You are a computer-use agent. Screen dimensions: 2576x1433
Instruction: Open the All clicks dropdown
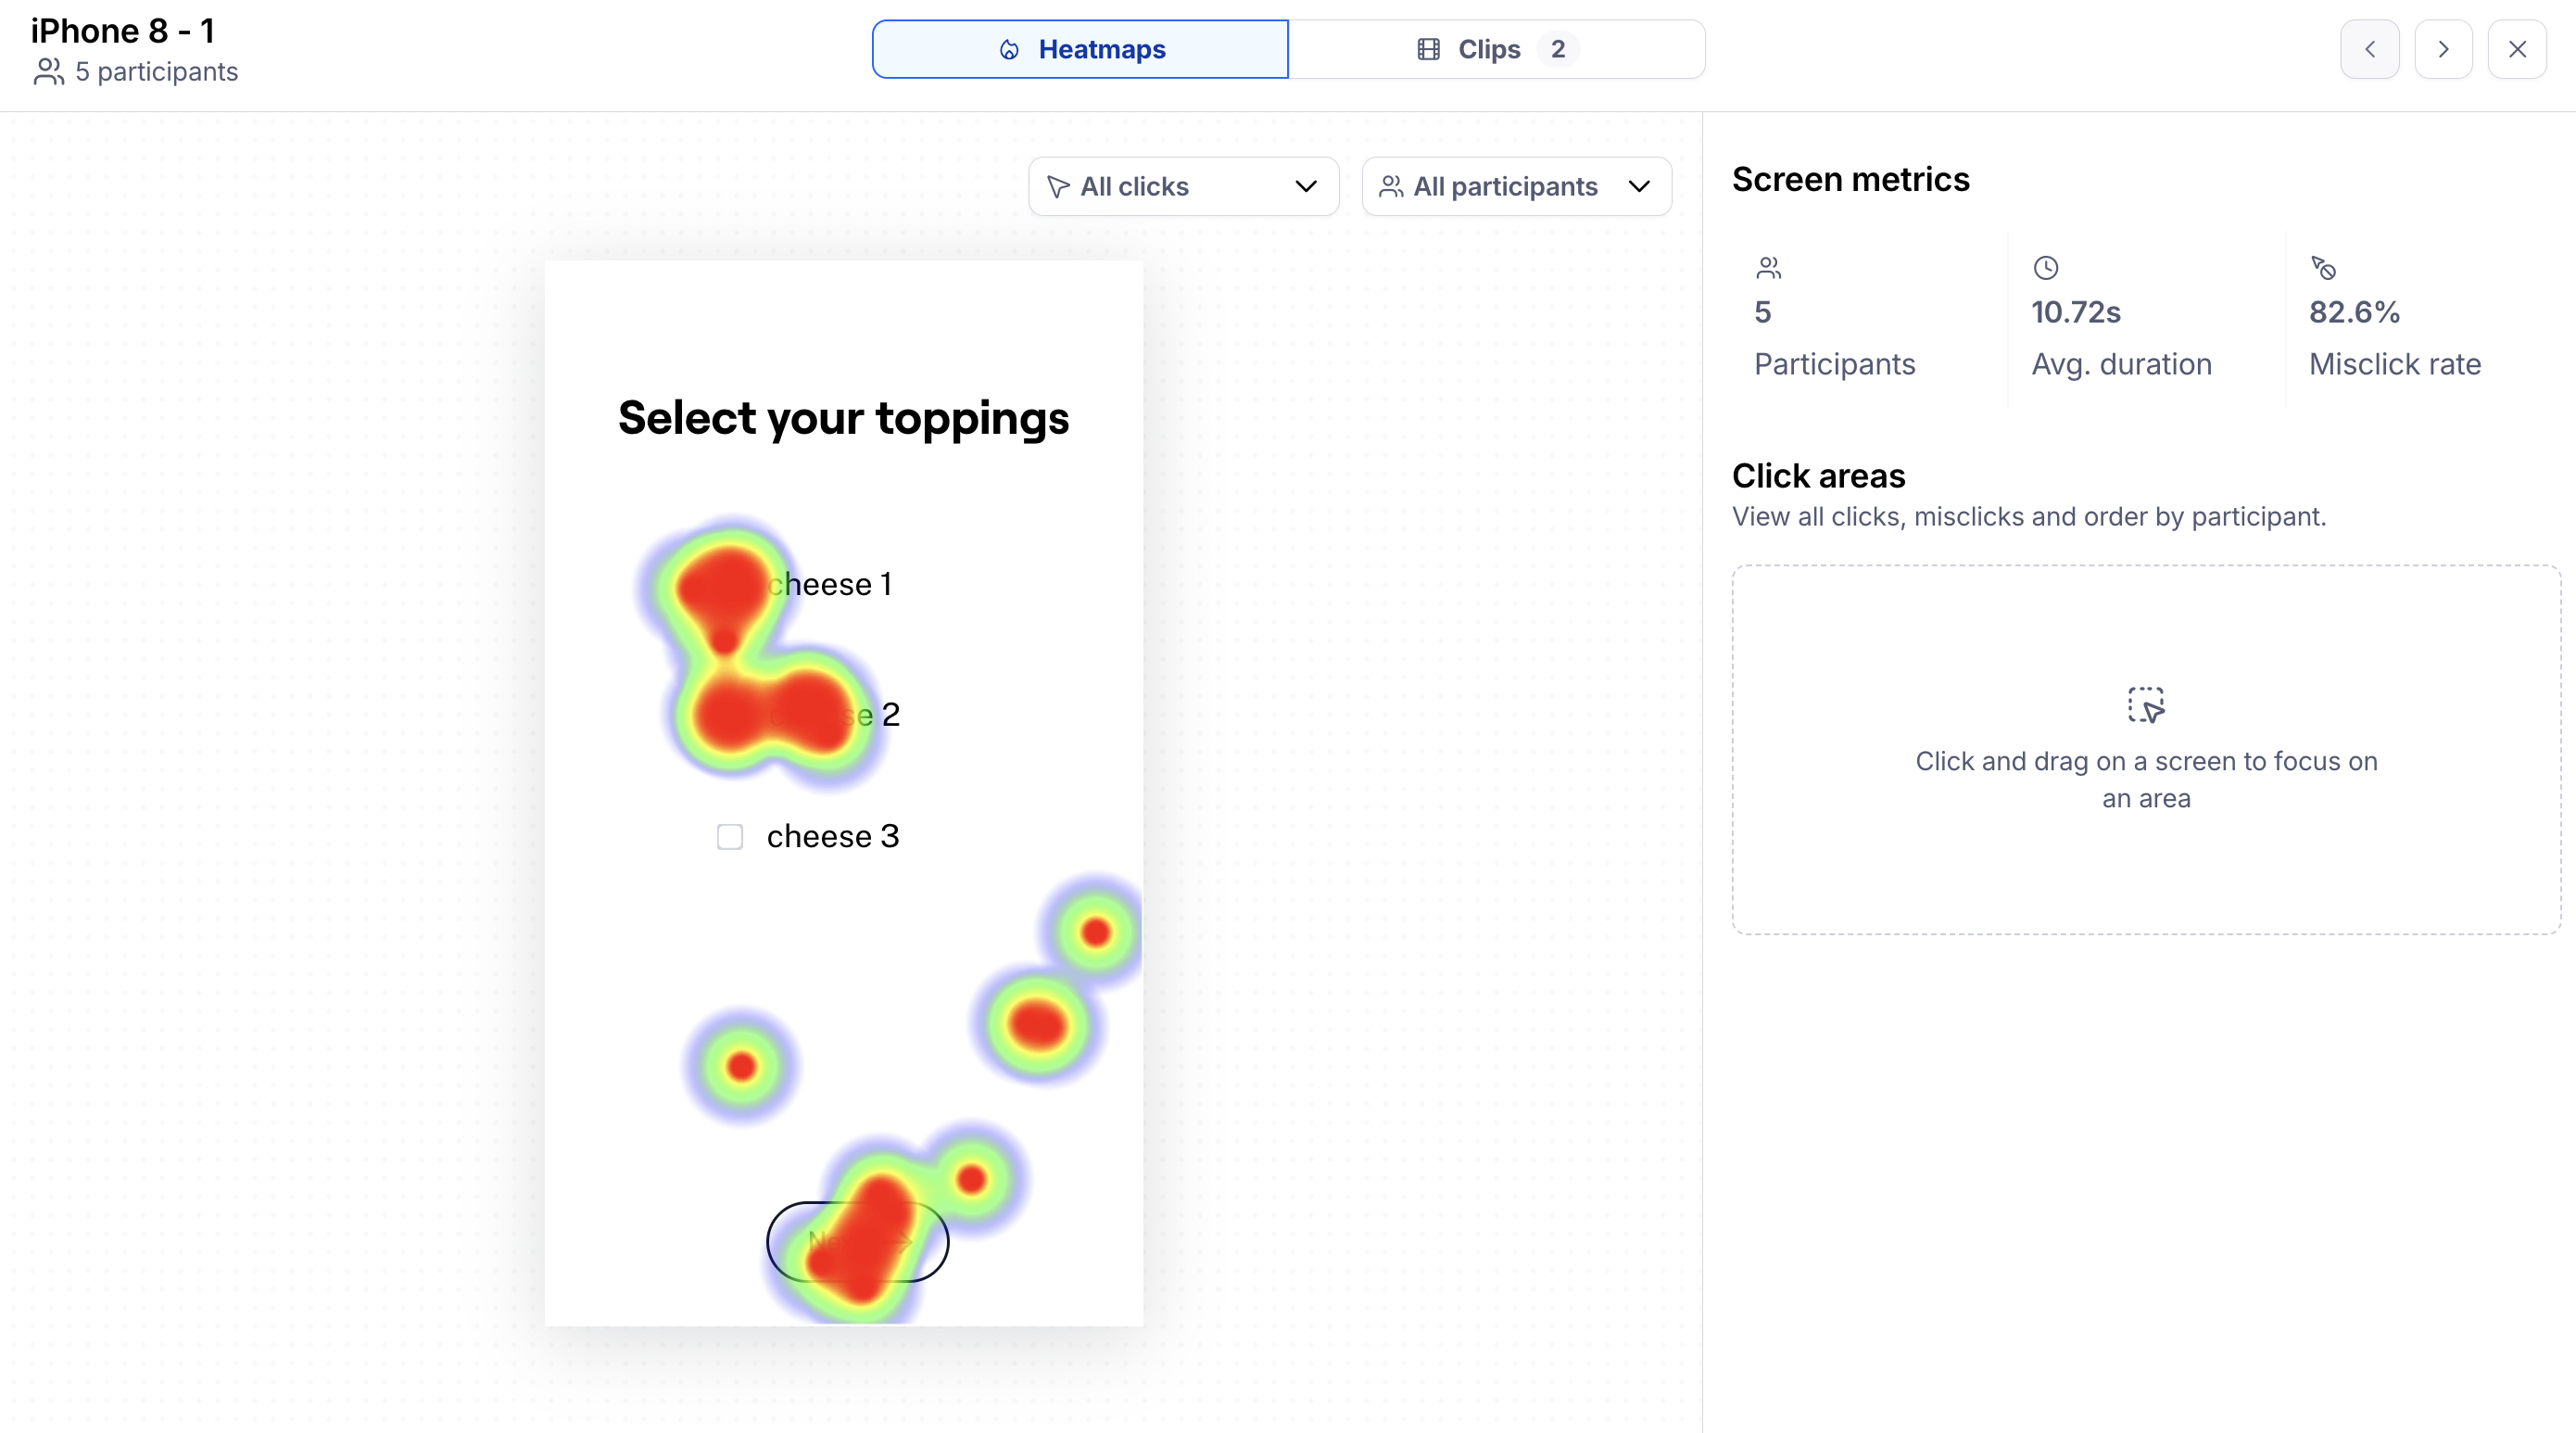tap(1182, 186)
